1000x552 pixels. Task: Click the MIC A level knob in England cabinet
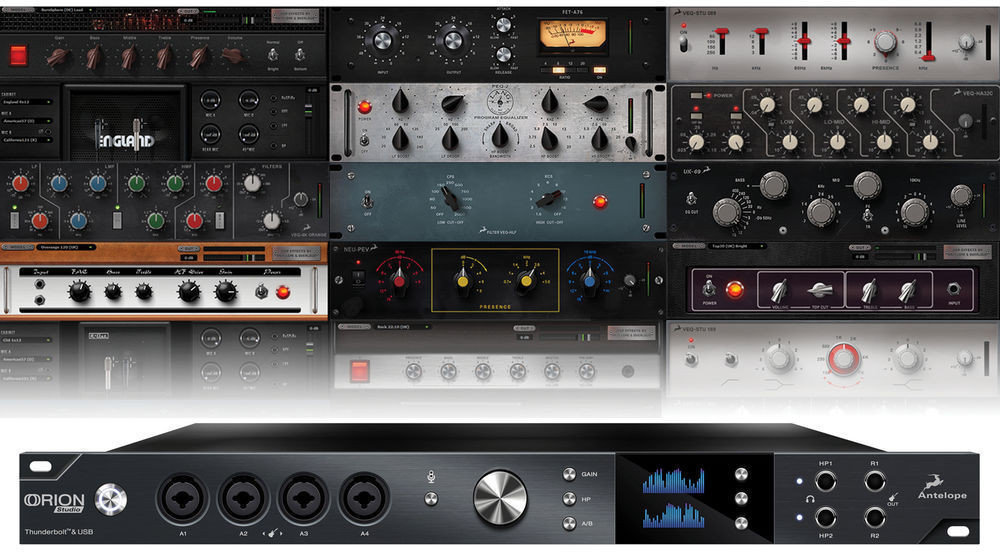pos(210,100)
